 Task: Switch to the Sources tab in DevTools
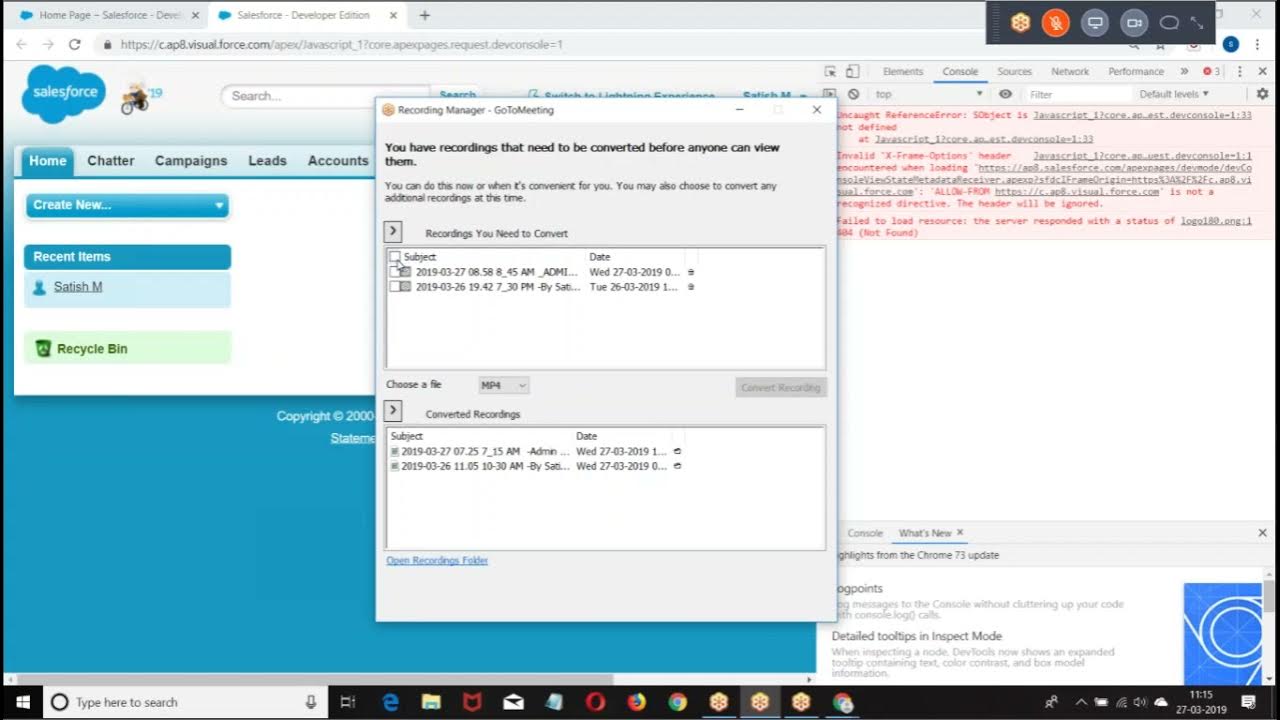(1014, 71)
